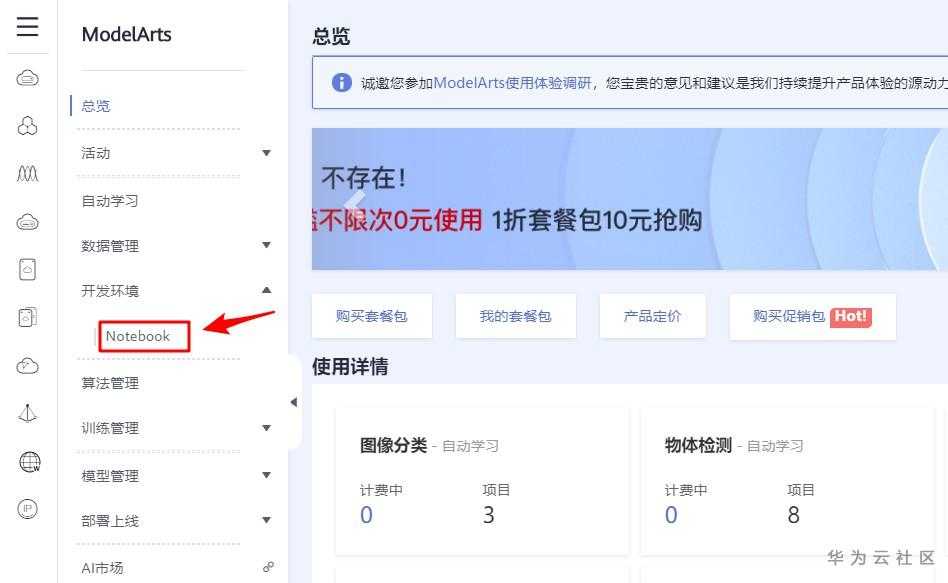Click the 图像分类 card title
Screen dimensions: 948x583
[x=394, y=445]
